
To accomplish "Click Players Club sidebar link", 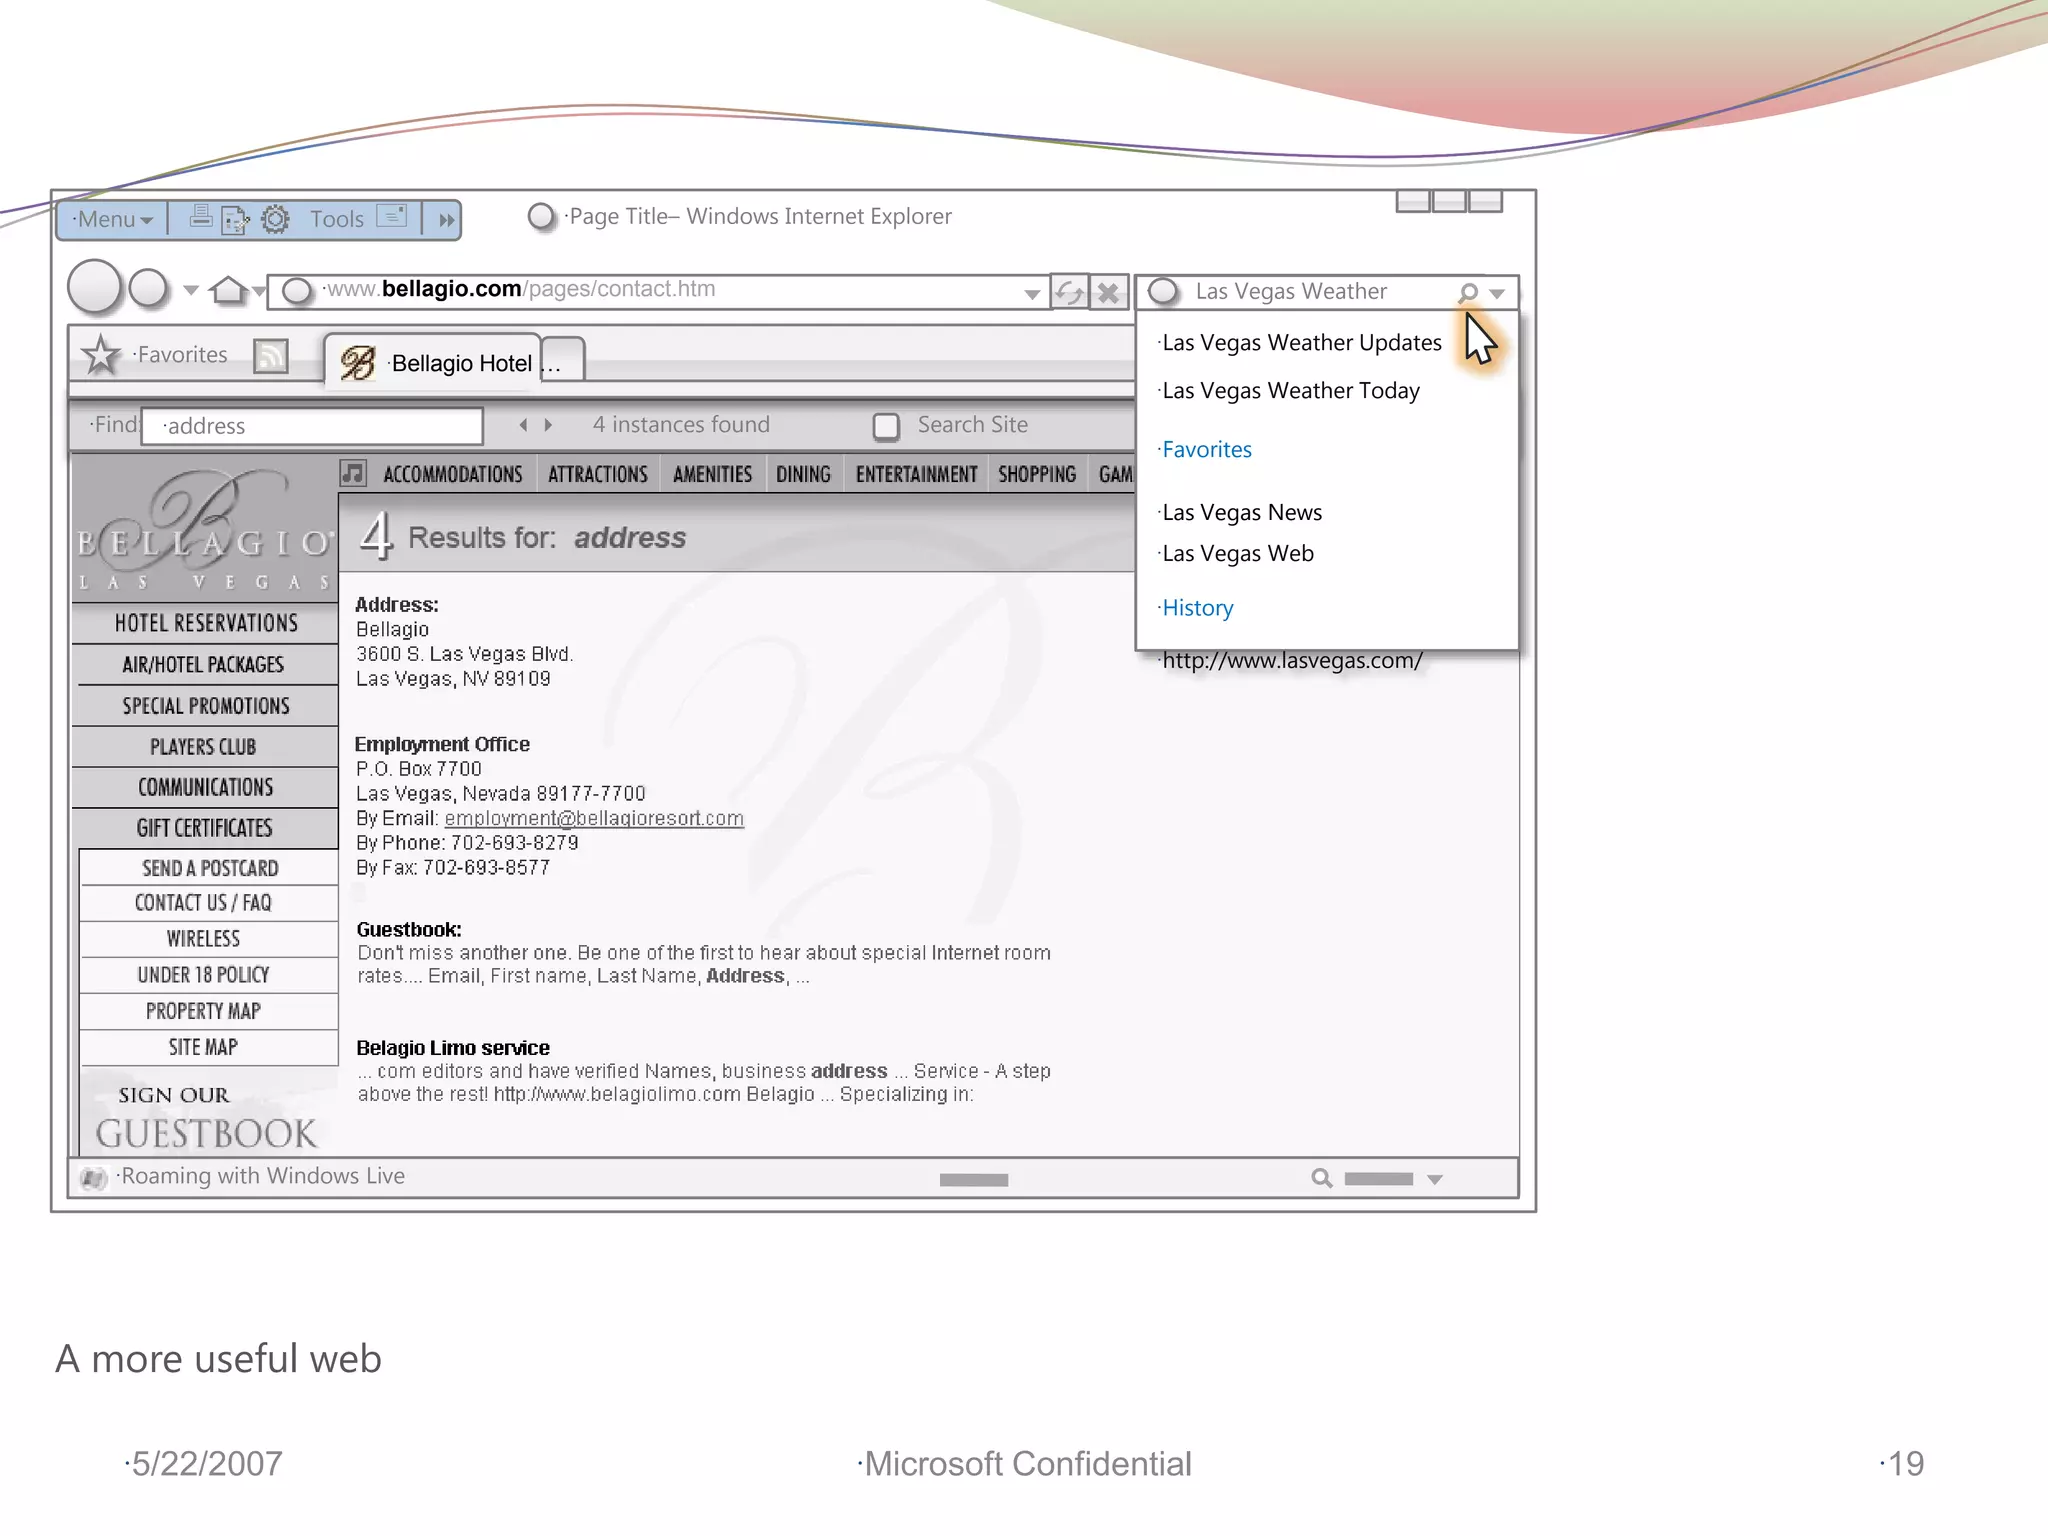I will [204, 747].
